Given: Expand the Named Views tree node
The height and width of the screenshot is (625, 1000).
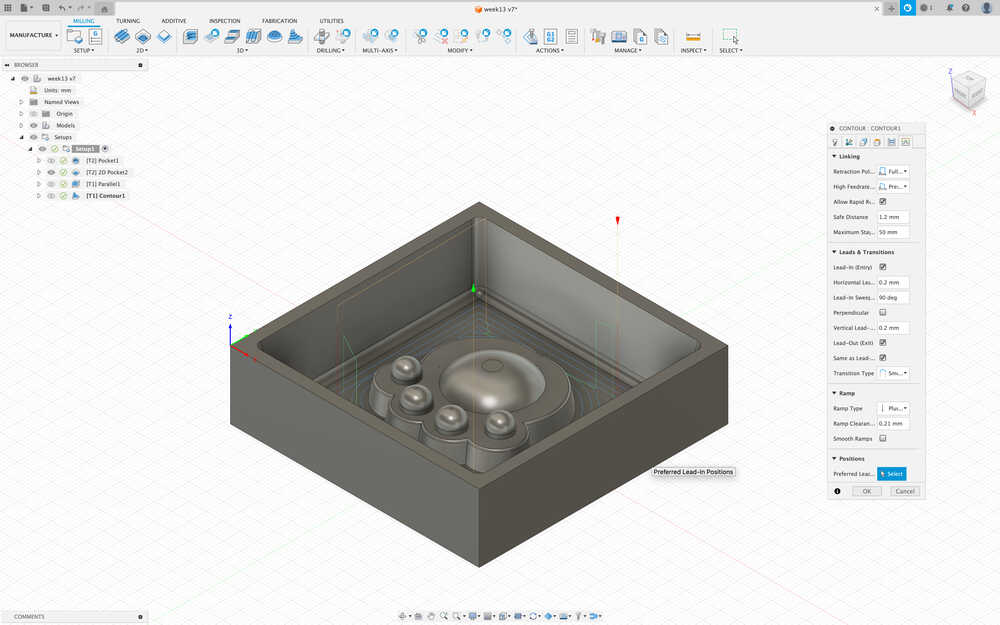Looking at the screenshot, I should (x=21, y=102).
